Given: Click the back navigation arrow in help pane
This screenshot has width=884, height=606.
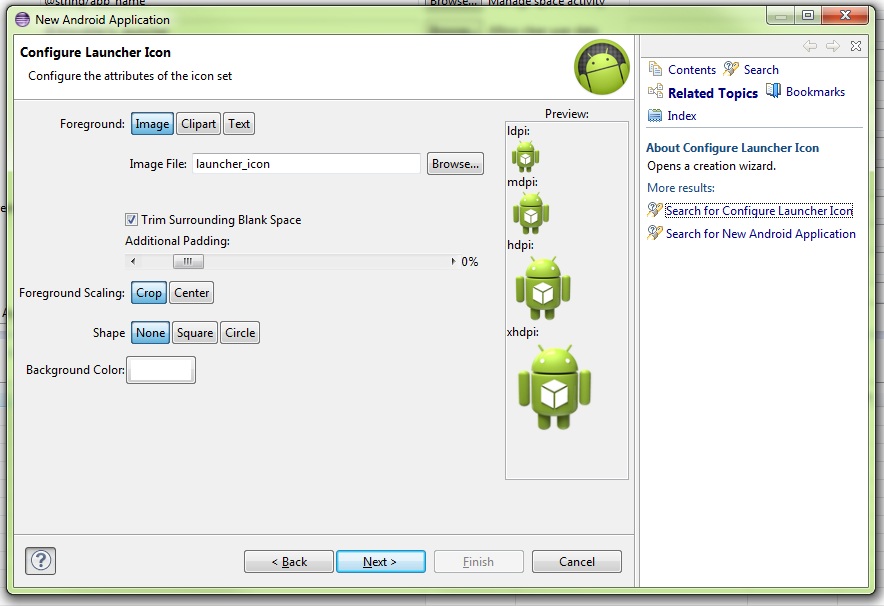Looking at the screenshot, I should click(x=810, y=45).
